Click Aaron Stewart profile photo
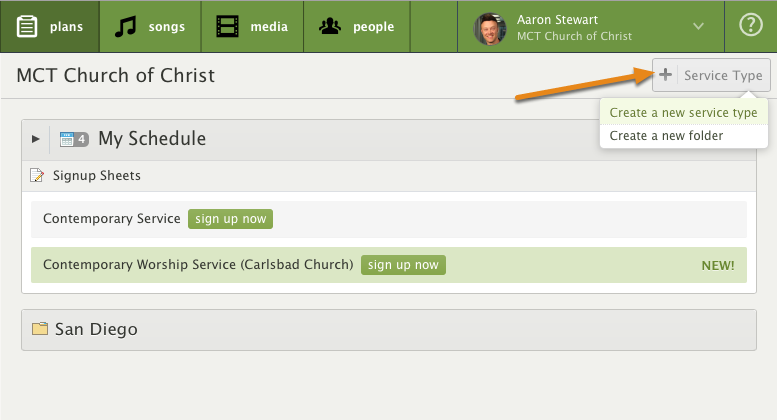The width and height of the screenshot is (777, 420). tap(490, 29)
